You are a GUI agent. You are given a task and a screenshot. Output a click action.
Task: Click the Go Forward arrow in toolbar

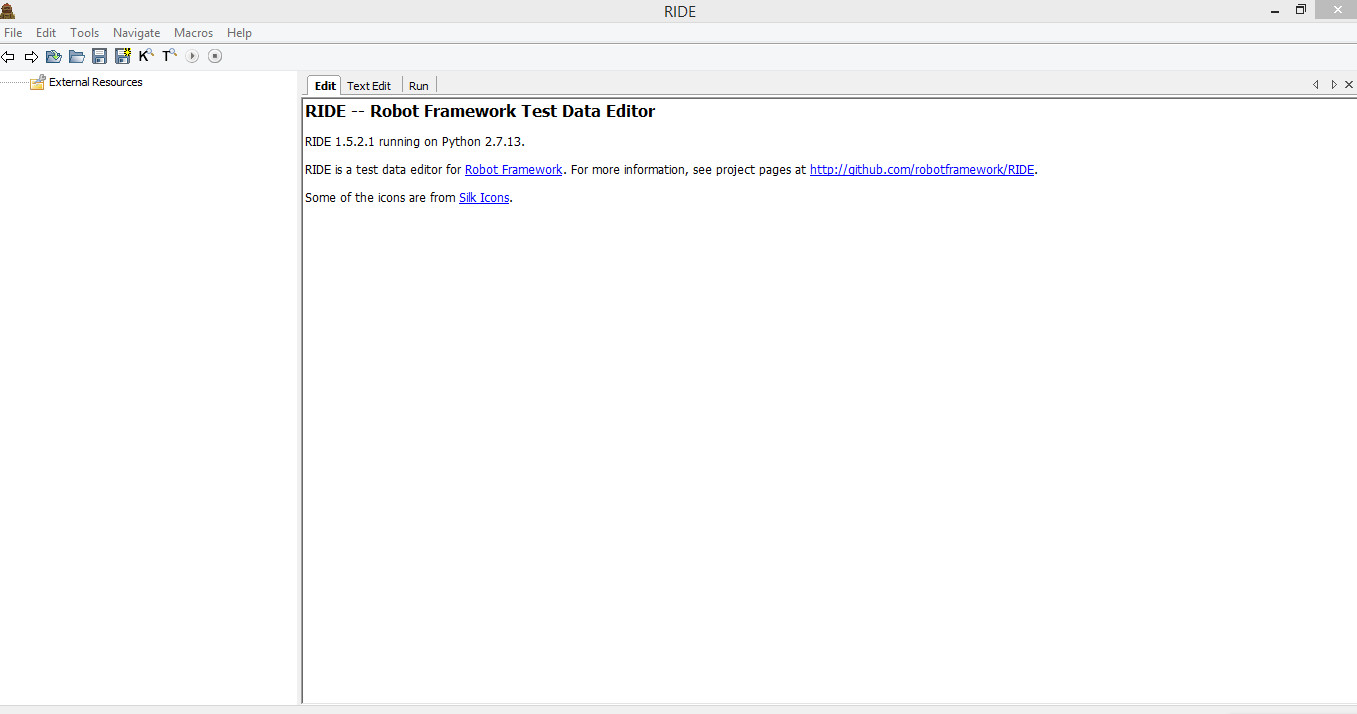[x=31, y=57]
